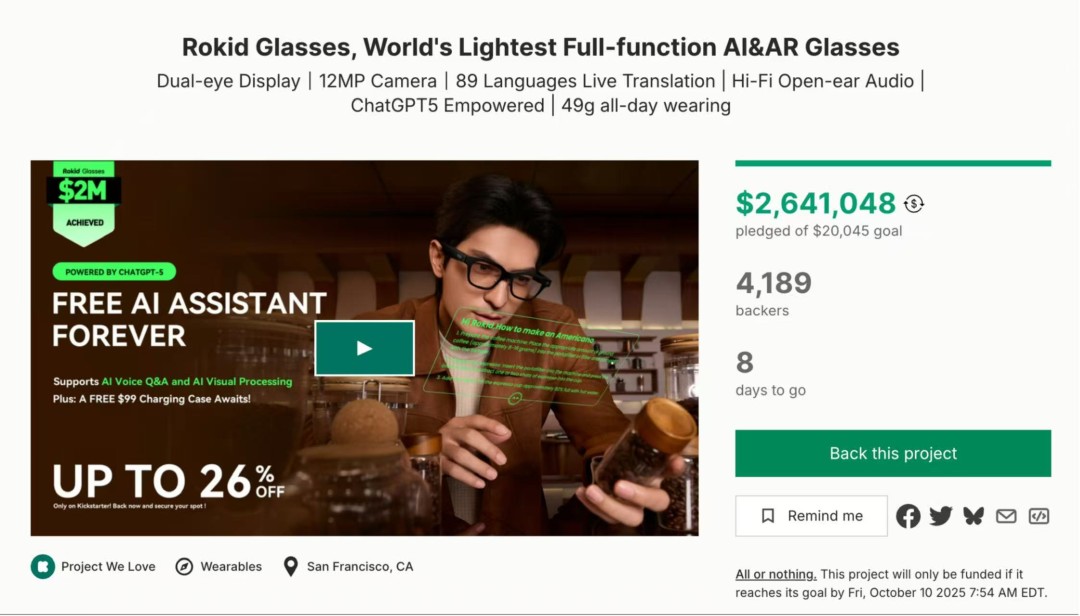This screenshot has width=1080, height=616.
Task: Open the San Francisco, CA location link
Action: tap(359, 567)
